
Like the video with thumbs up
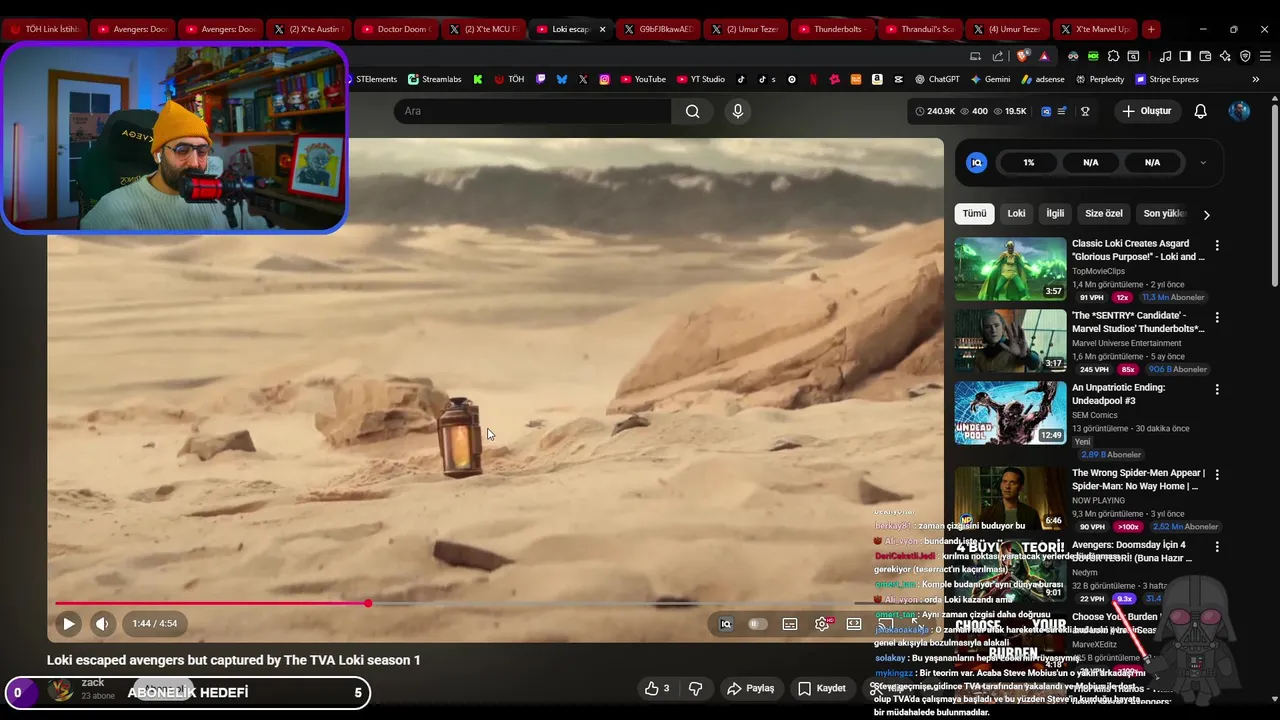(657, 688)
